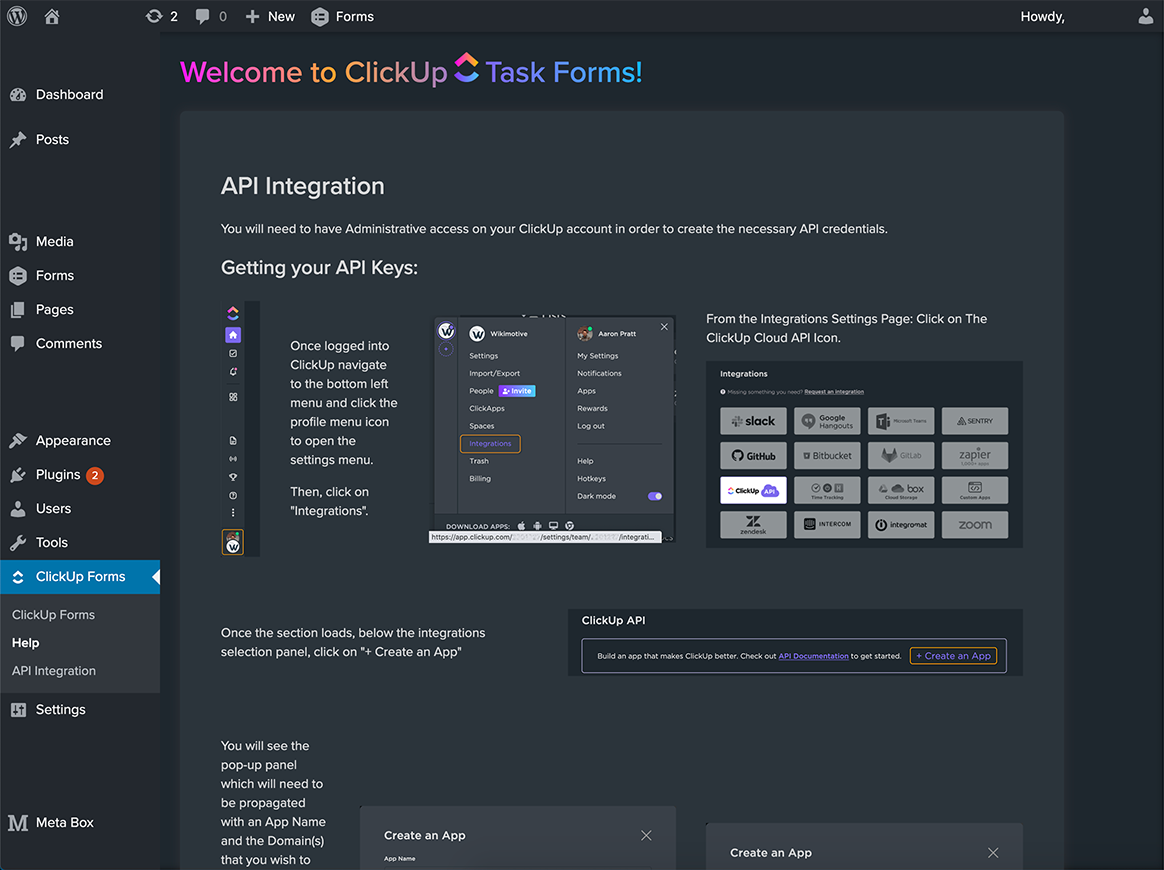Click the profile avatar in ClickUp sidebar image

click(232, 542)
